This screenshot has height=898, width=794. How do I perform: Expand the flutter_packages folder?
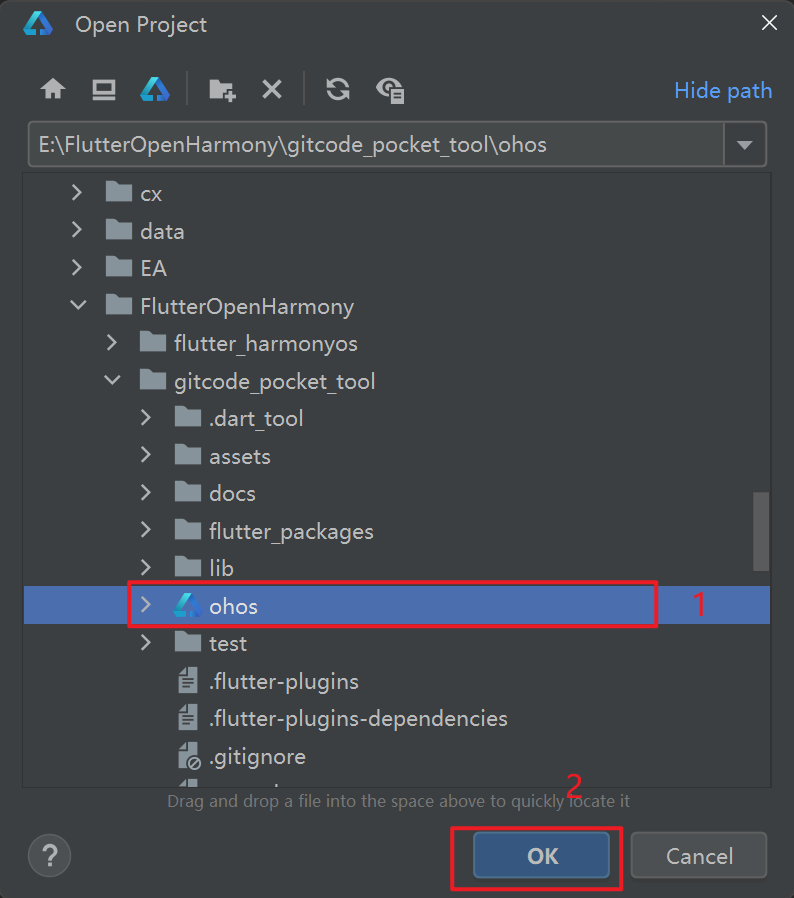tap(146, 530)
